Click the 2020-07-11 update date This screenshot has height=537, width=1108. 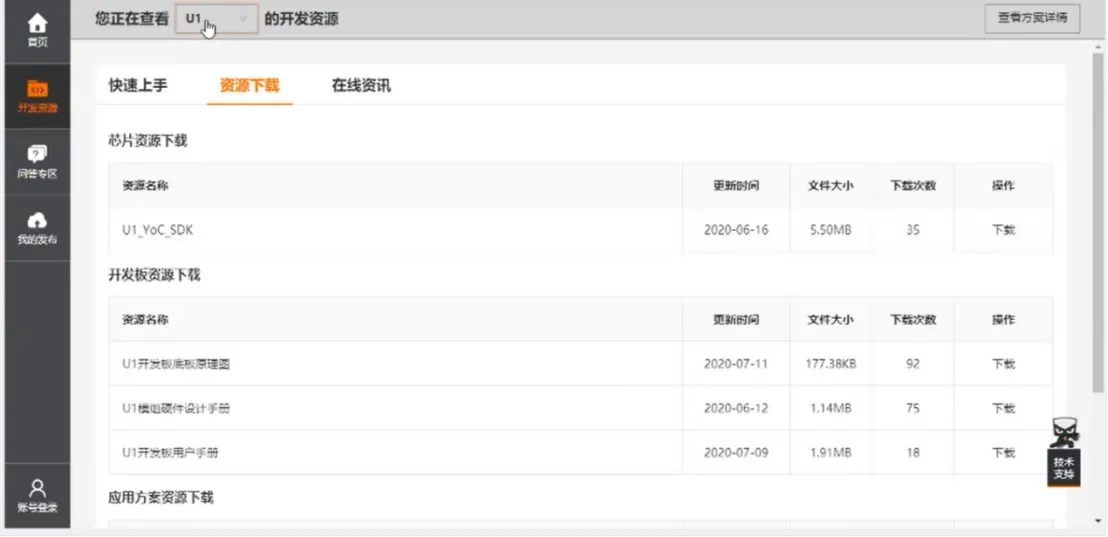tap(736, 365)
